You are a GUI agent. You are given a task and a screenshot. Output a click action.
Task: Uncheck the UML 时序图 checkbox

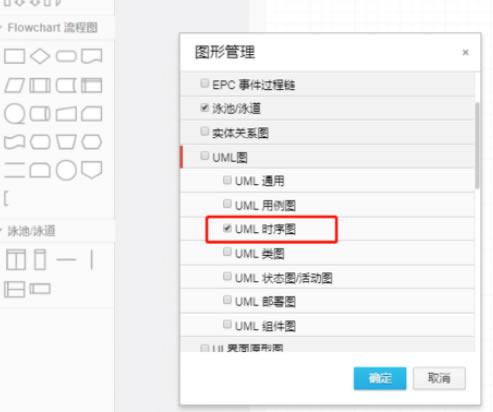click(x=227, y=228)
